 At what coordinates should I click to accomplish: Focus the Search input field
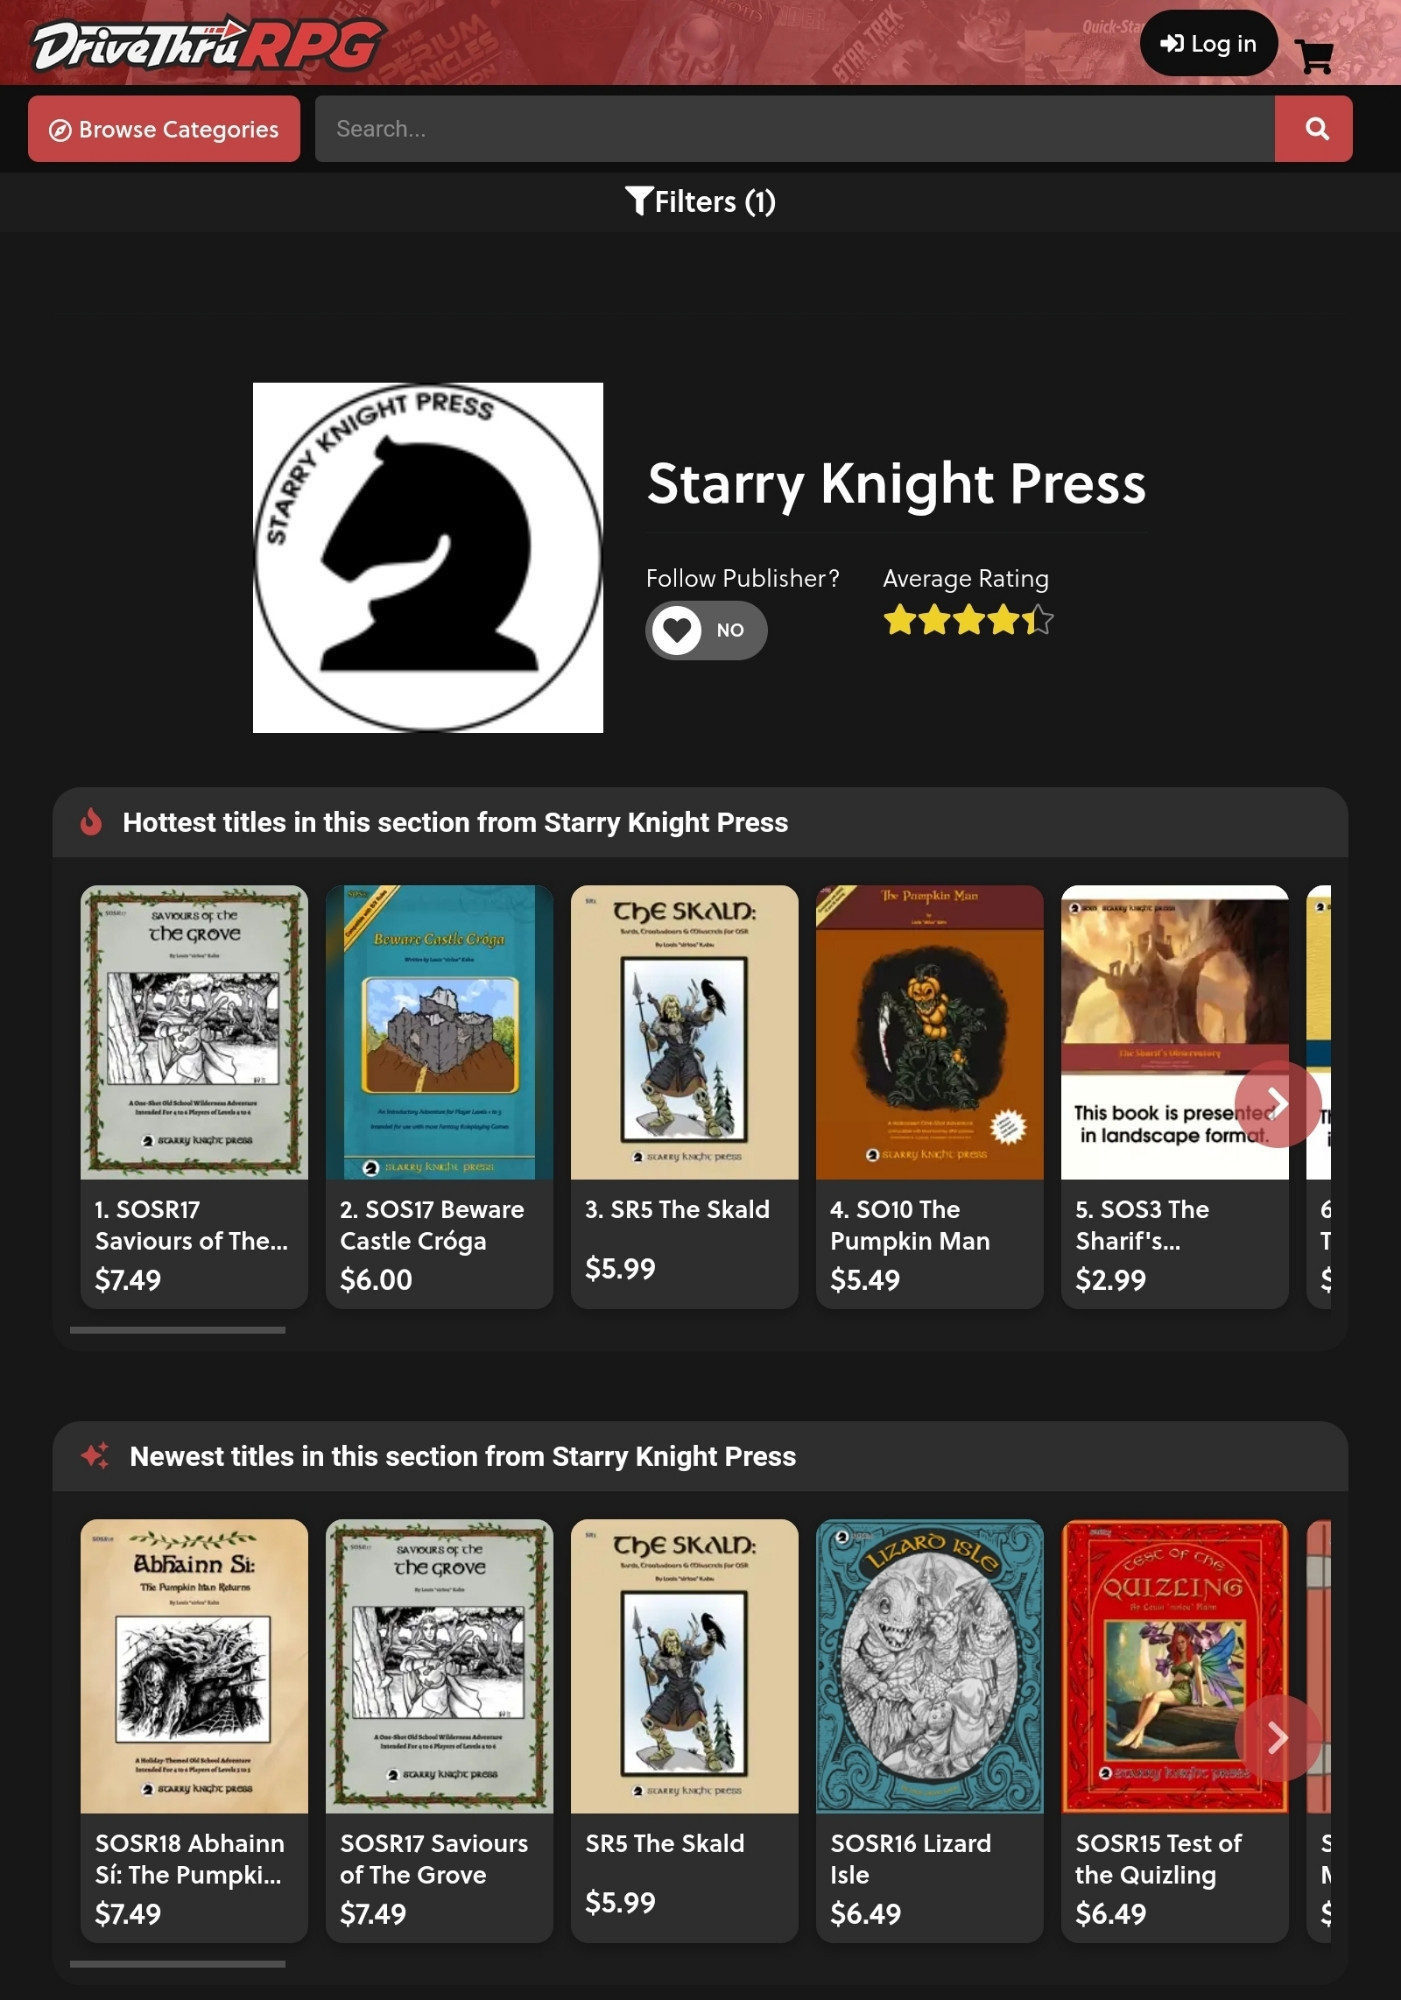click(x=795, y=129)
